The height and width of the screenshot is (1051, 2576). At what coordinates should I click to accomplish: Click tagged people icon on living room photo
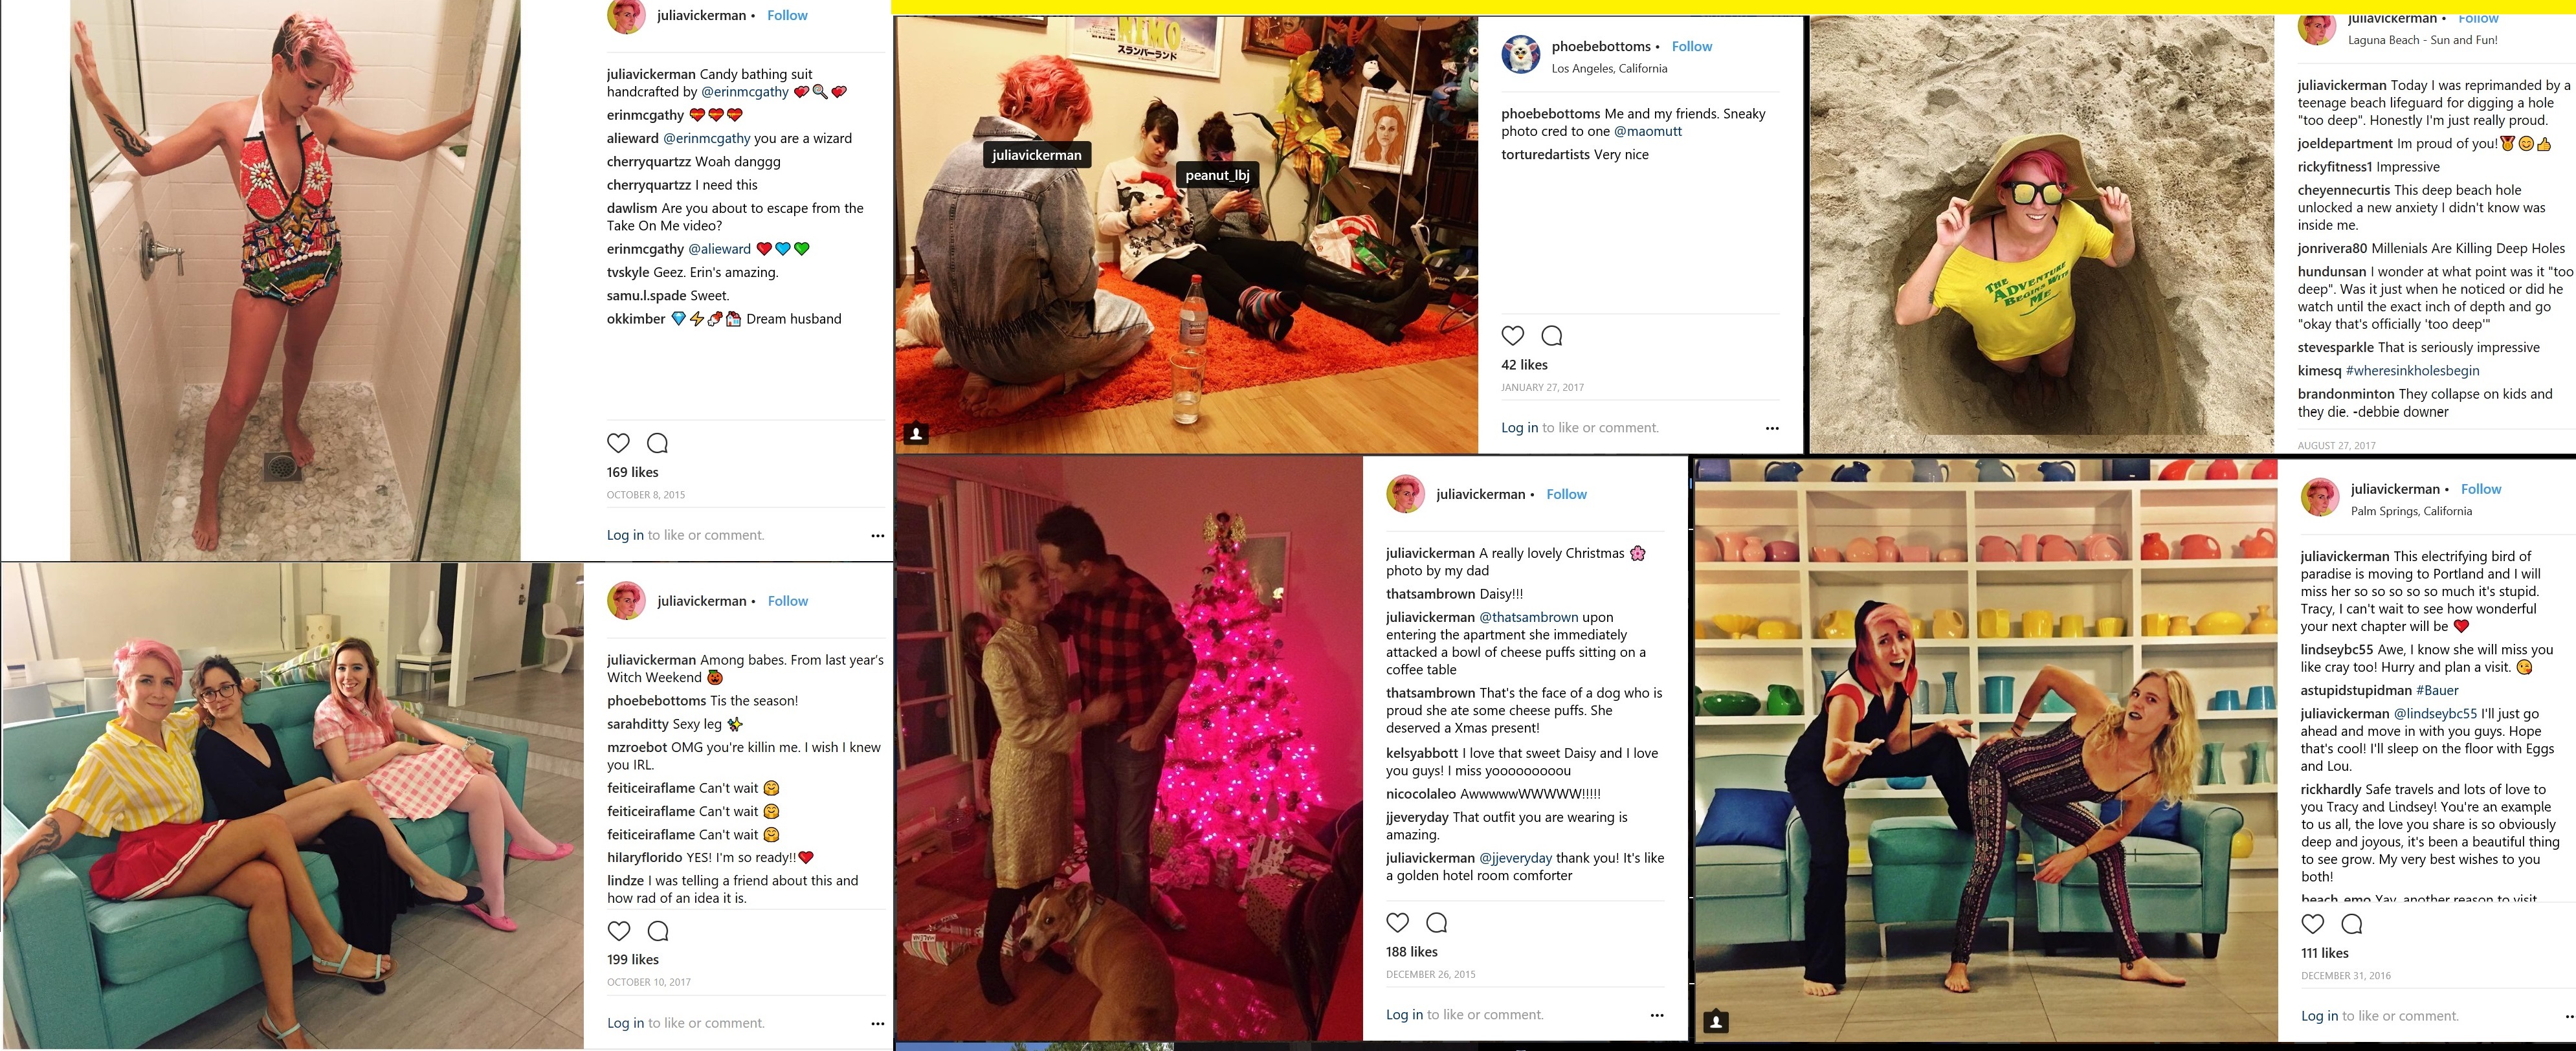(916, 433)
